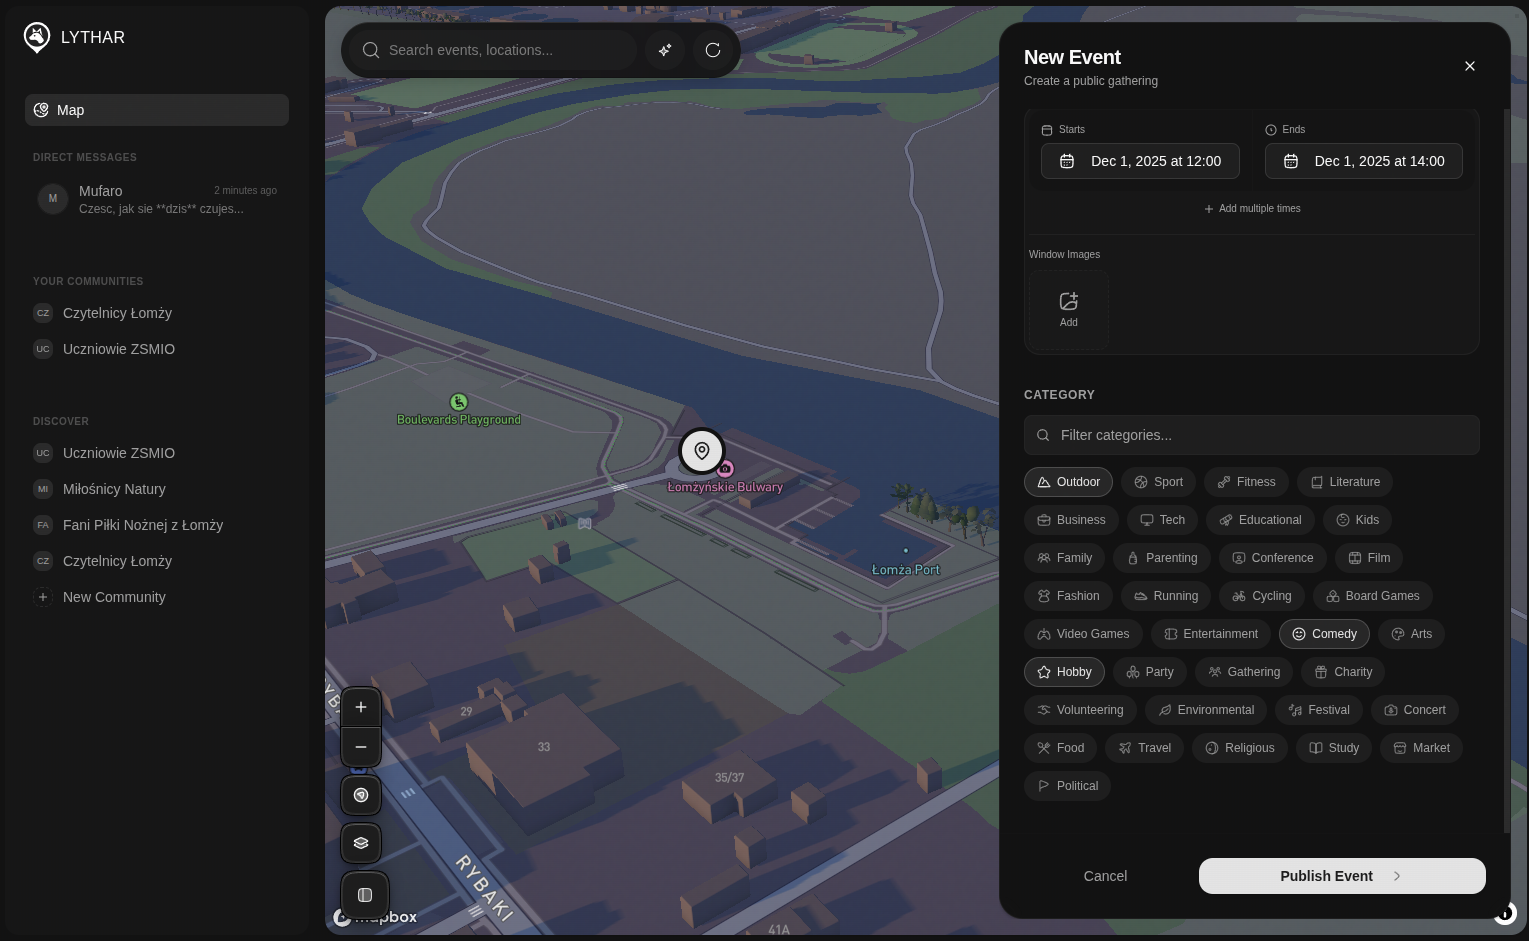Toggle the sidebar panel icon on map
This screenshot has height=941, width=1529.
(x=365, y=895)
